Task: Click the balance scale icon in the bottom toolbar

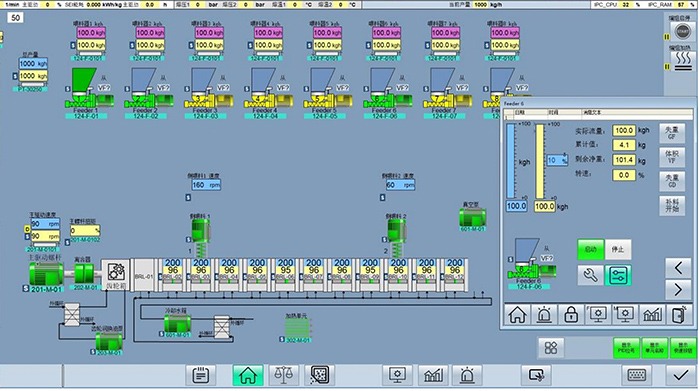Action: click(x=283, y=375)
